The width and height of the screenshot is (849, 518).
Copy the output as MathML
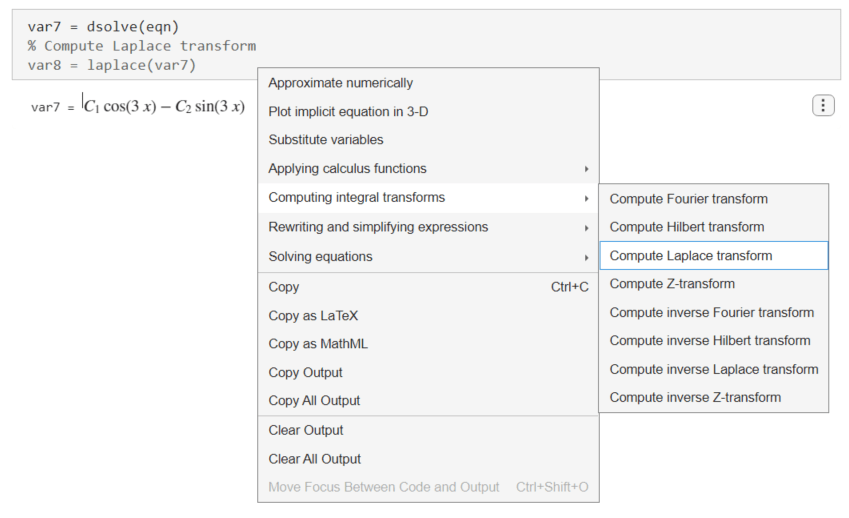click(318, 344)
